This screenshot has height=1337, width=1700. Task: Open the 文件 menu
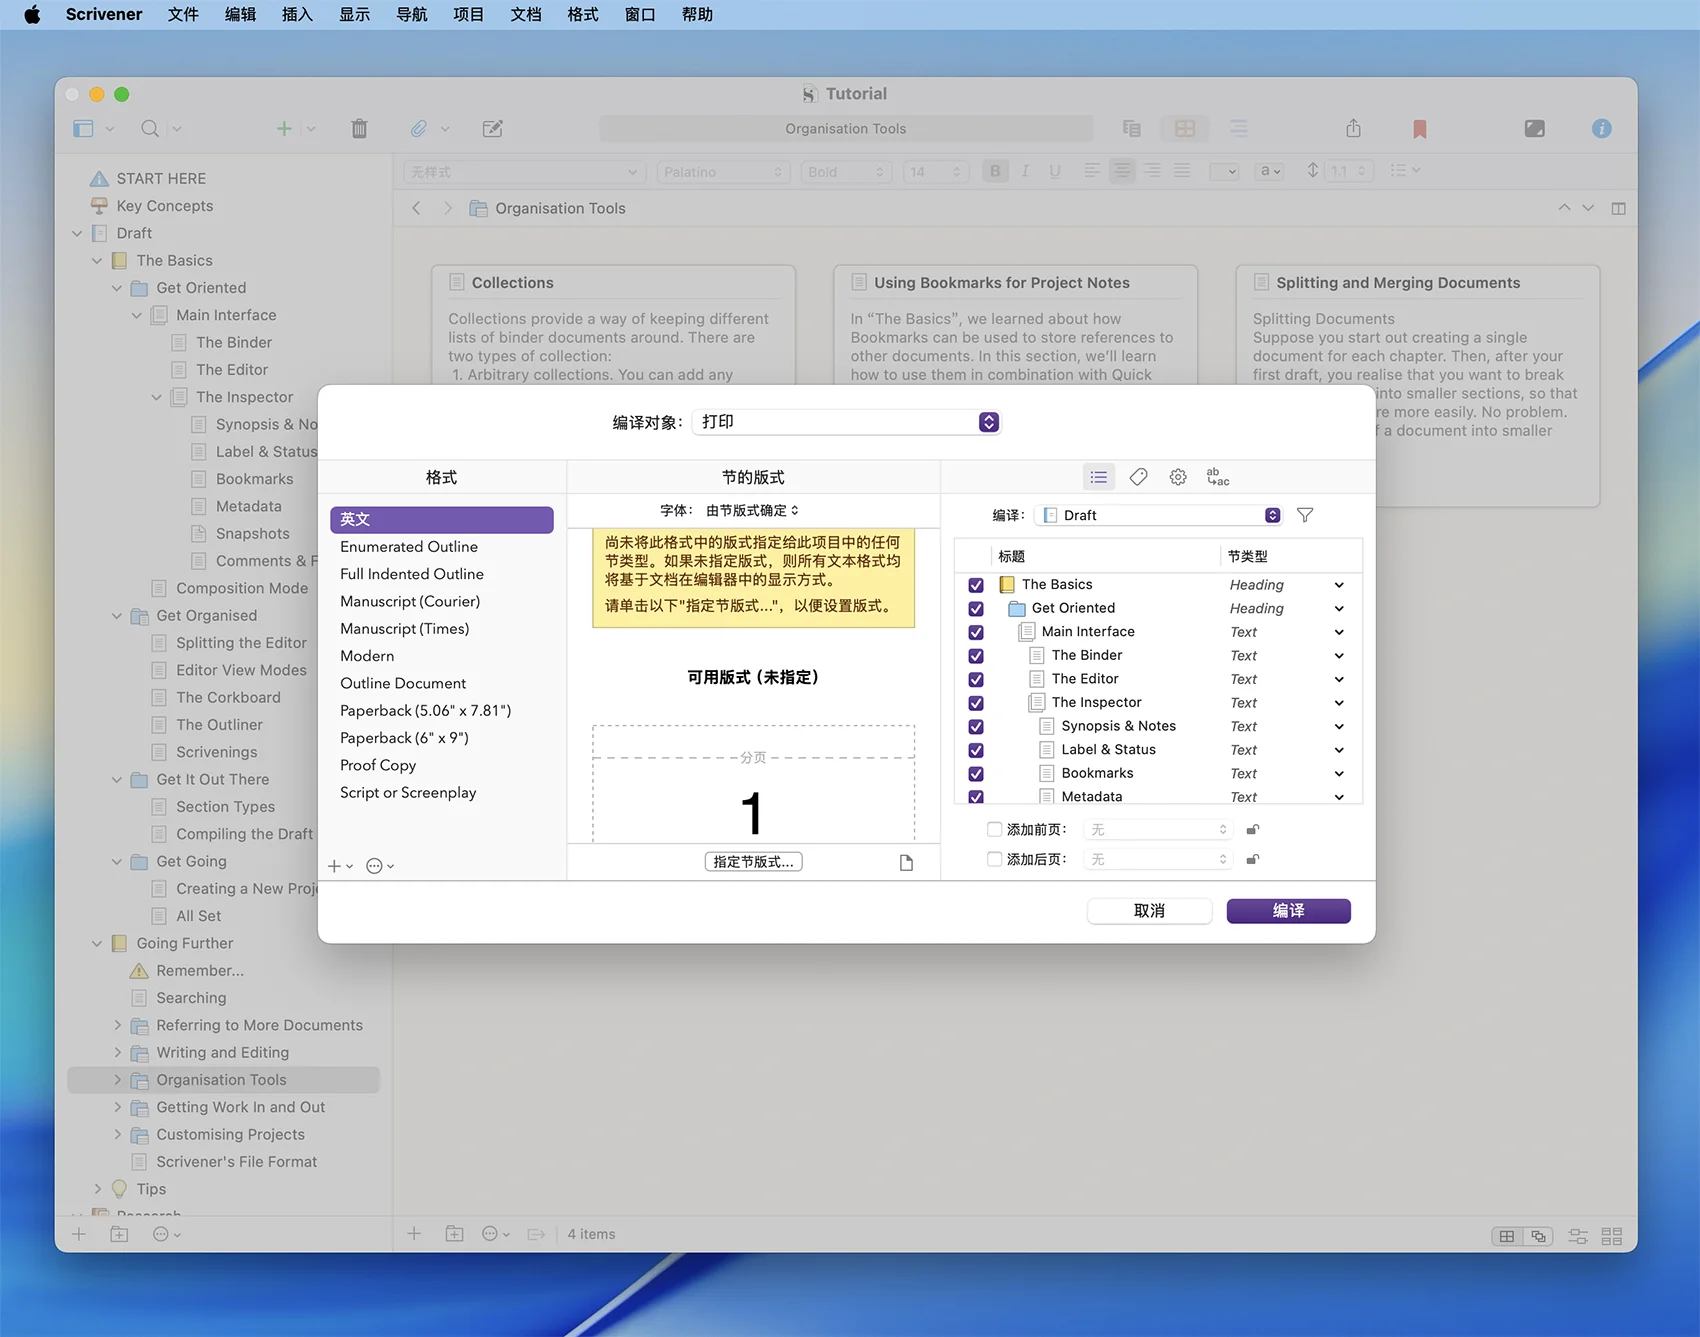183,15
